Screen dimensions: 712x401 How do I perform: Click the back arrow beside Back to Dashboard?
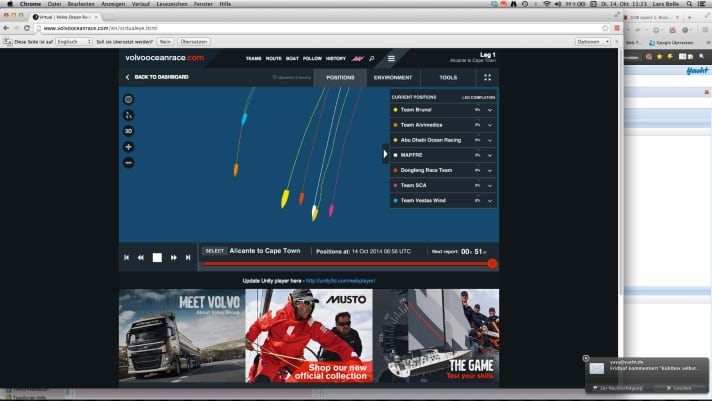tap(127, 77)
